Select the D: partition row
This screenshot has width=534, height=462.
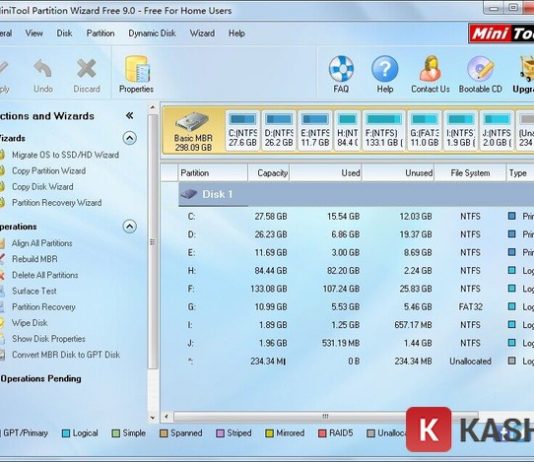pyautogui.click(x=356, y=235)
